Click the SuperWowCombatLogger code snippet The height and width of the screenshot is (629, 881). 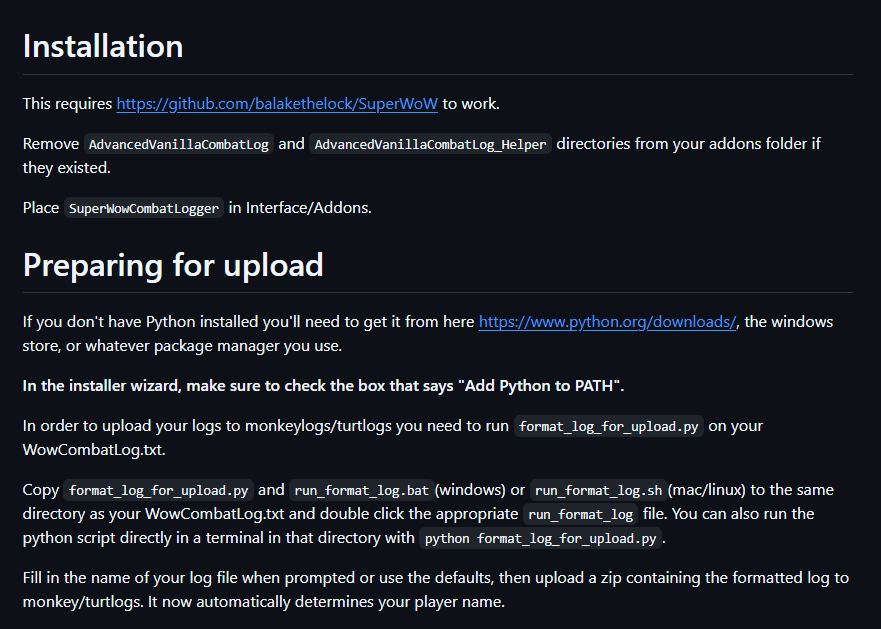[143, 209]
